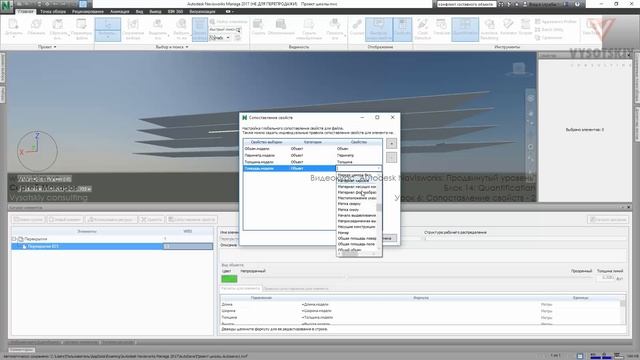Choose Несущие конструкции in the dropdown list
640x360 pixels.
coord(356,227)
